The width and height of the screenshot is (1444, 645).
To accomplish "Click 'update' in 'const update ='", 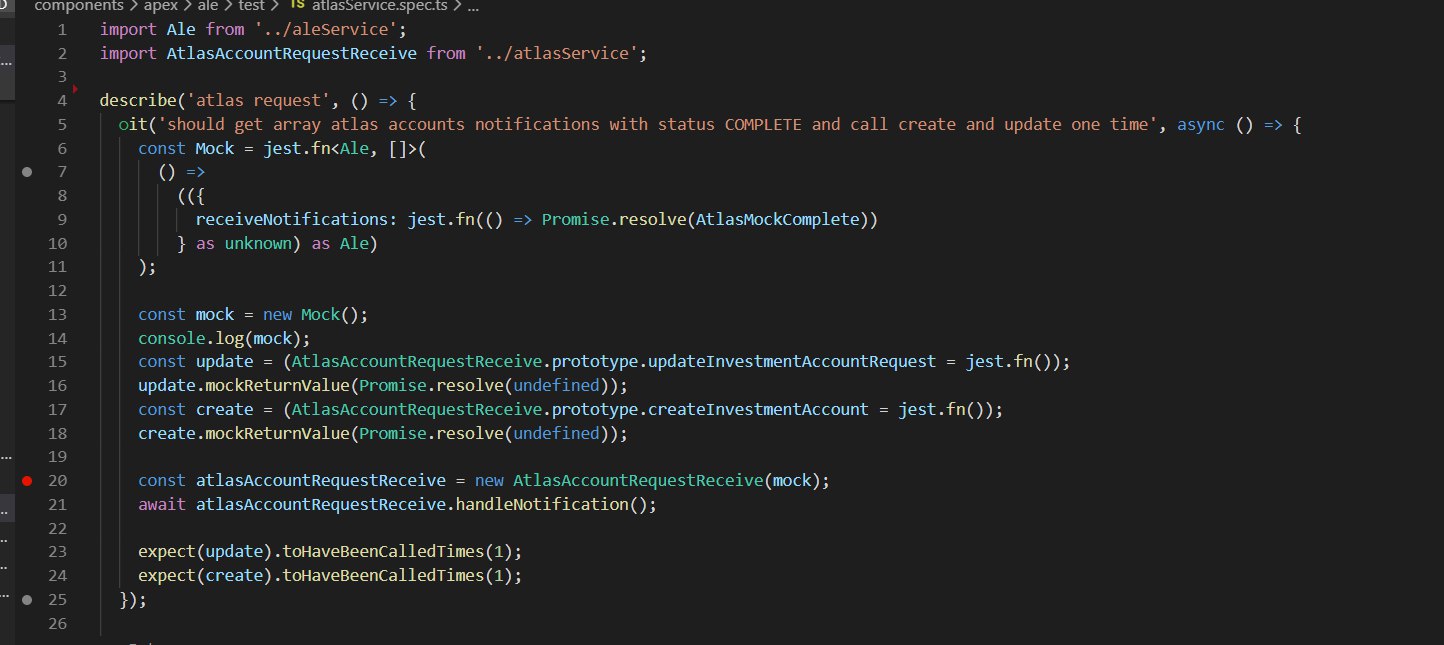I will [224, 362].
